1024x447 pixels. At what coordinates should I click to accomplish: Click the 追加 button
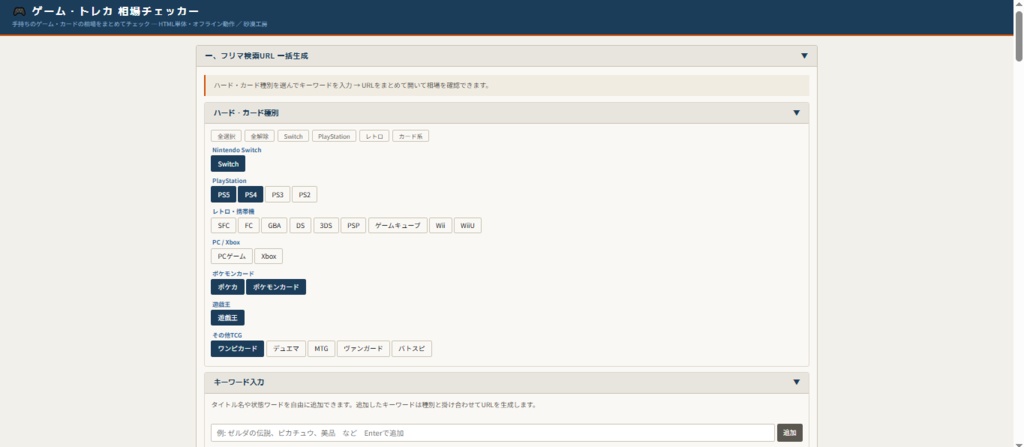coord(790,433)
